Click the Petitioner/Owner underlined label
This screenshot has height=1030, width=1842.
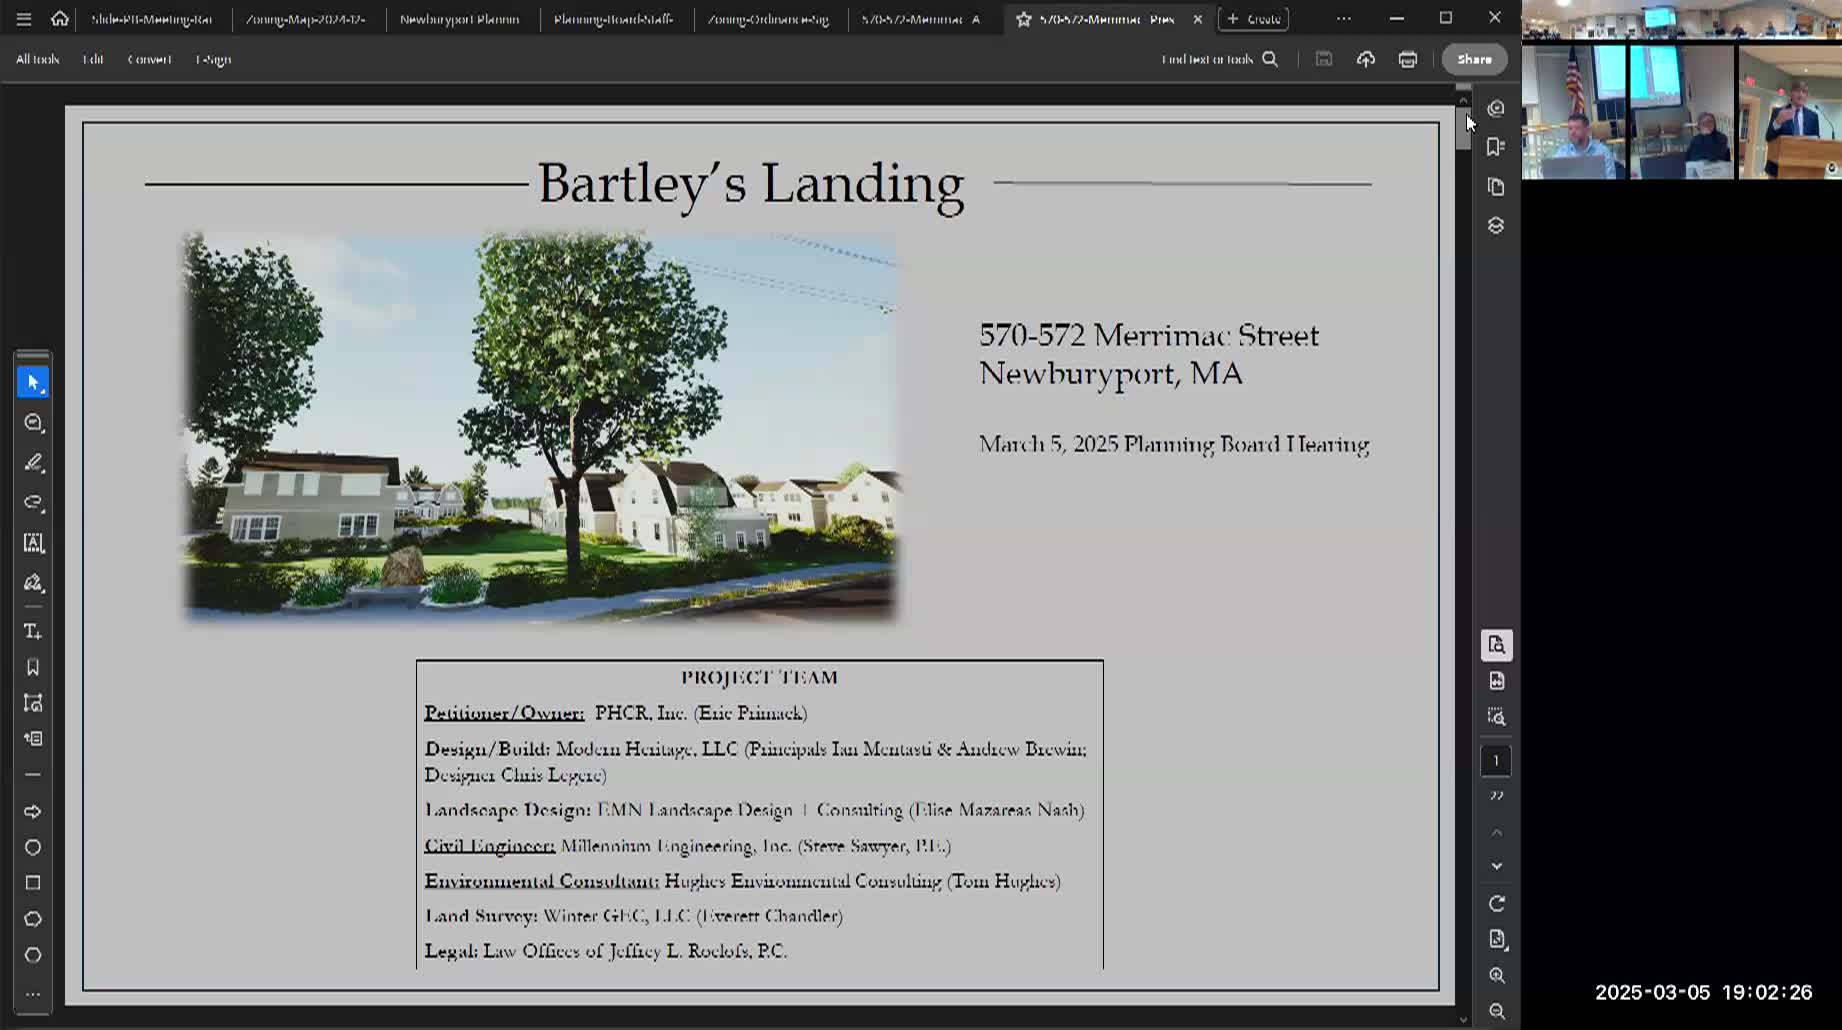(504, 713)
